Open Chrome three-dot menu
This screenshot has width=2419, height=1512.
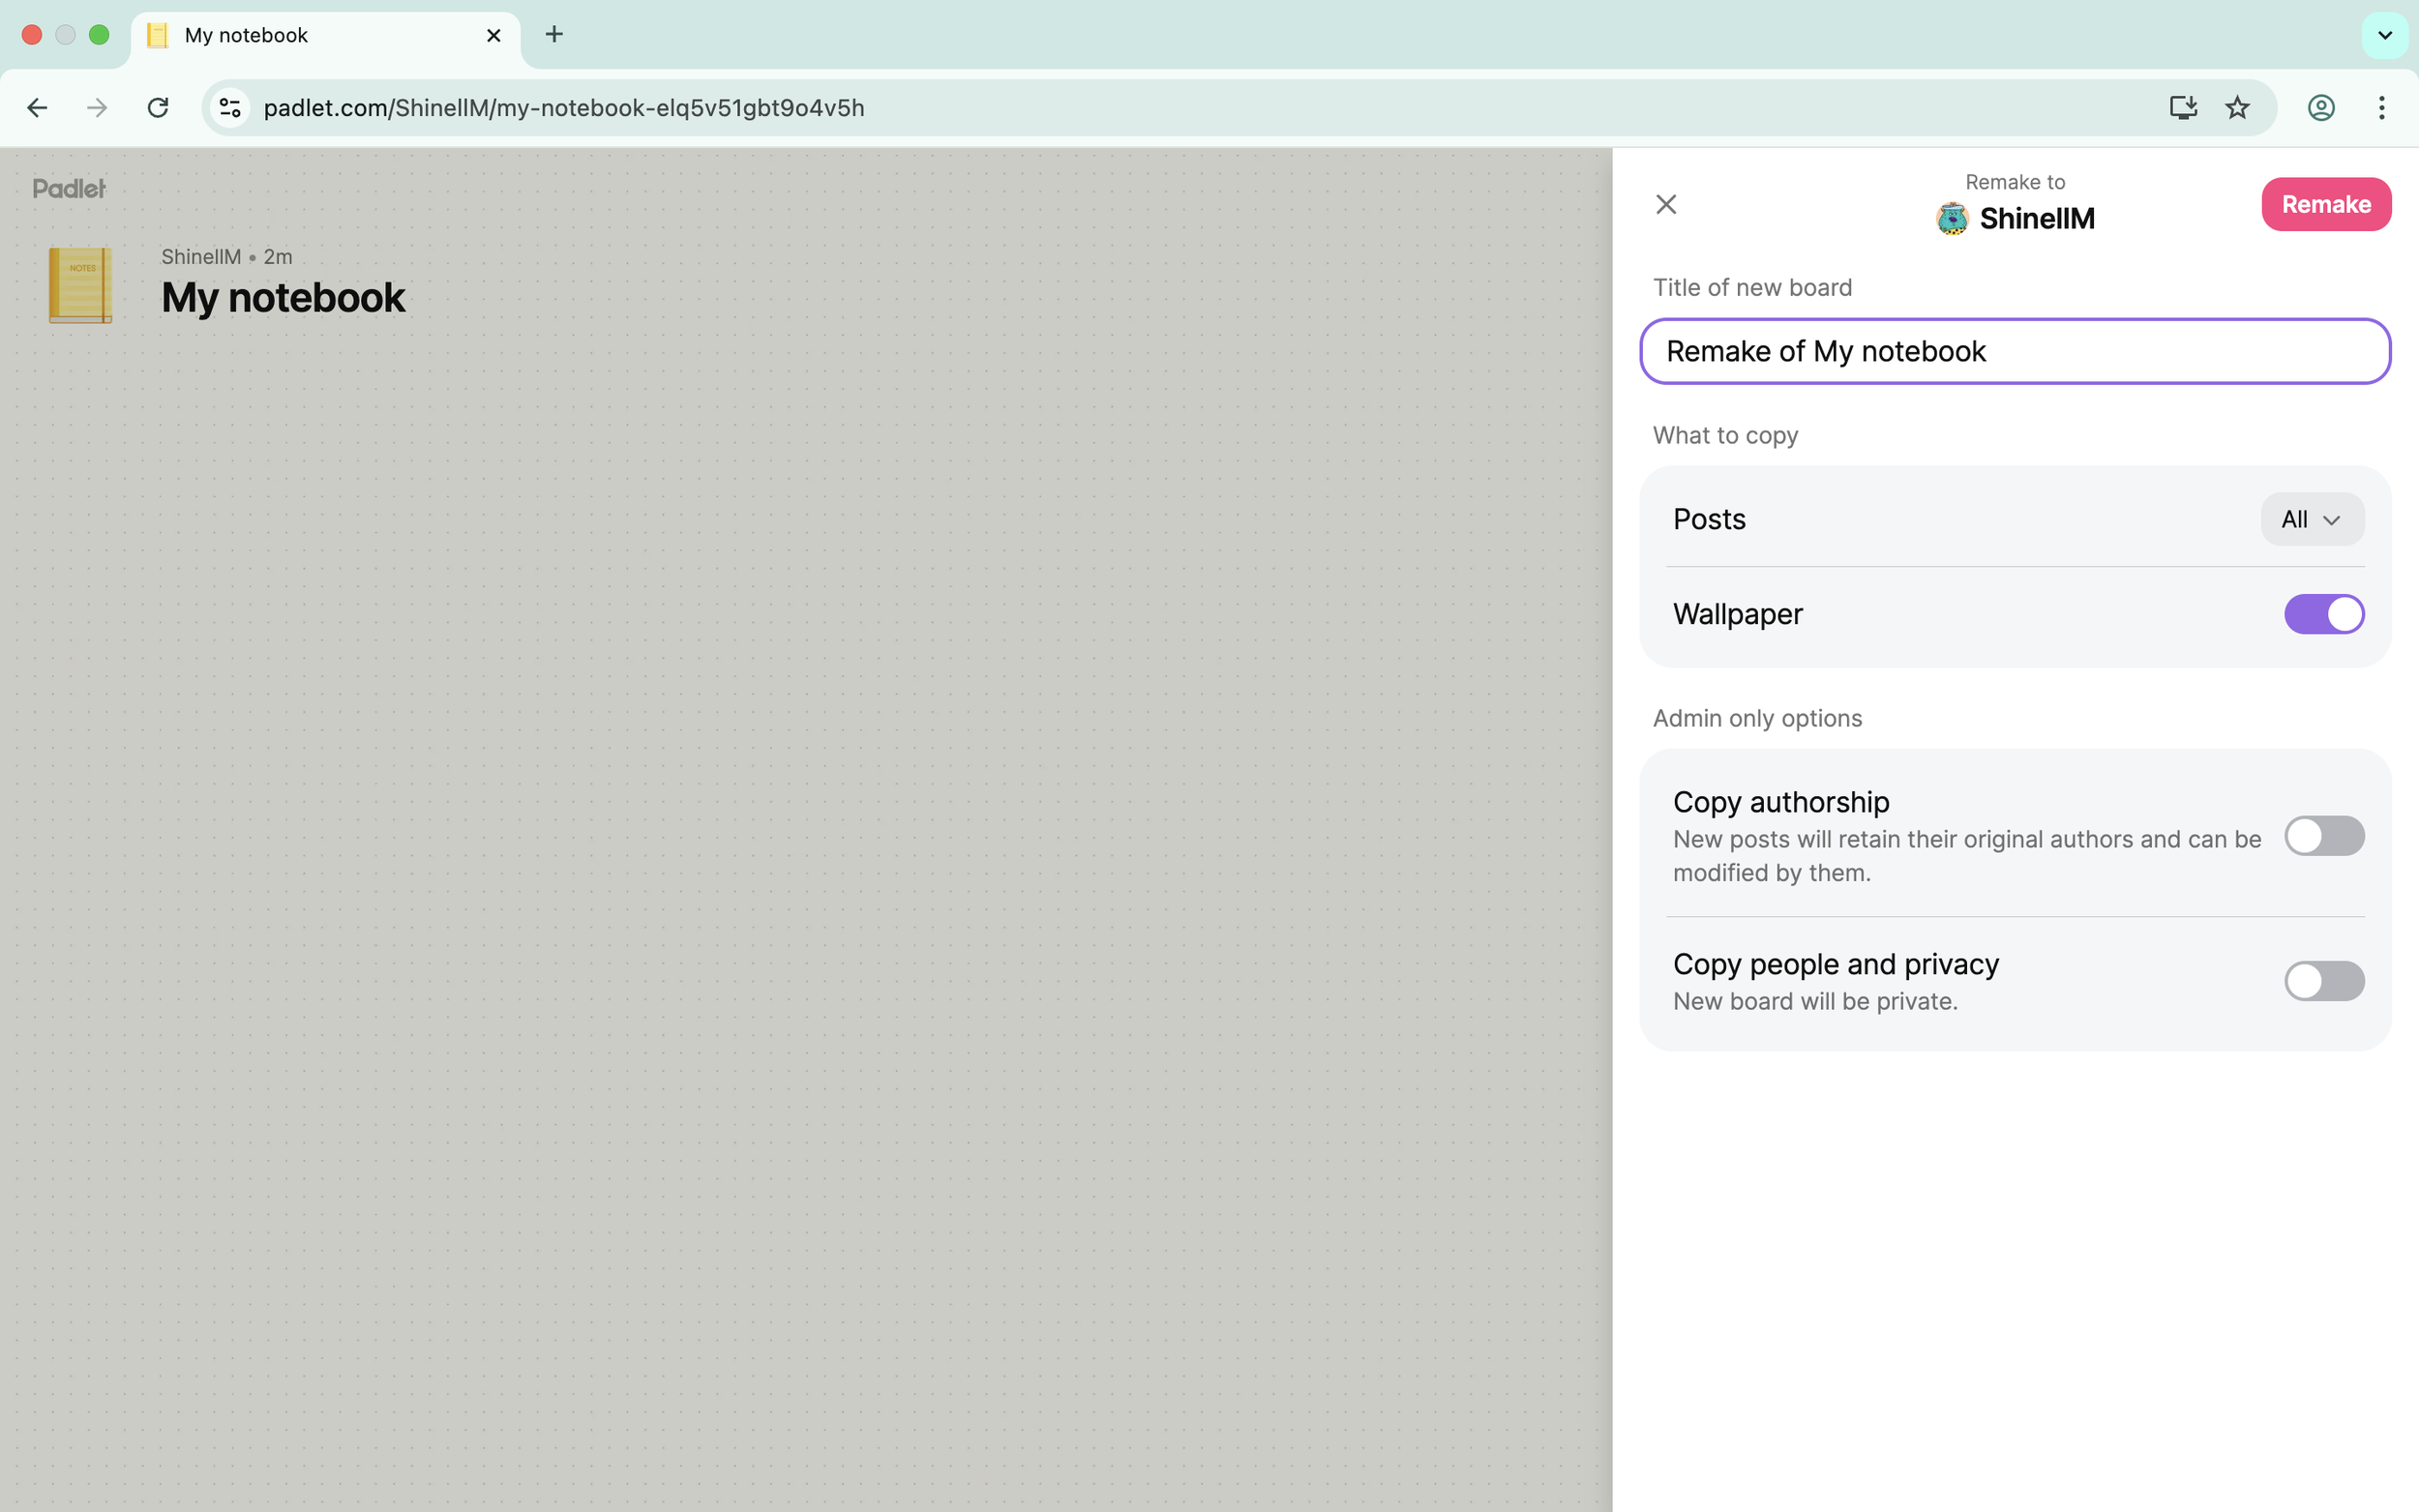(2381, 108)
